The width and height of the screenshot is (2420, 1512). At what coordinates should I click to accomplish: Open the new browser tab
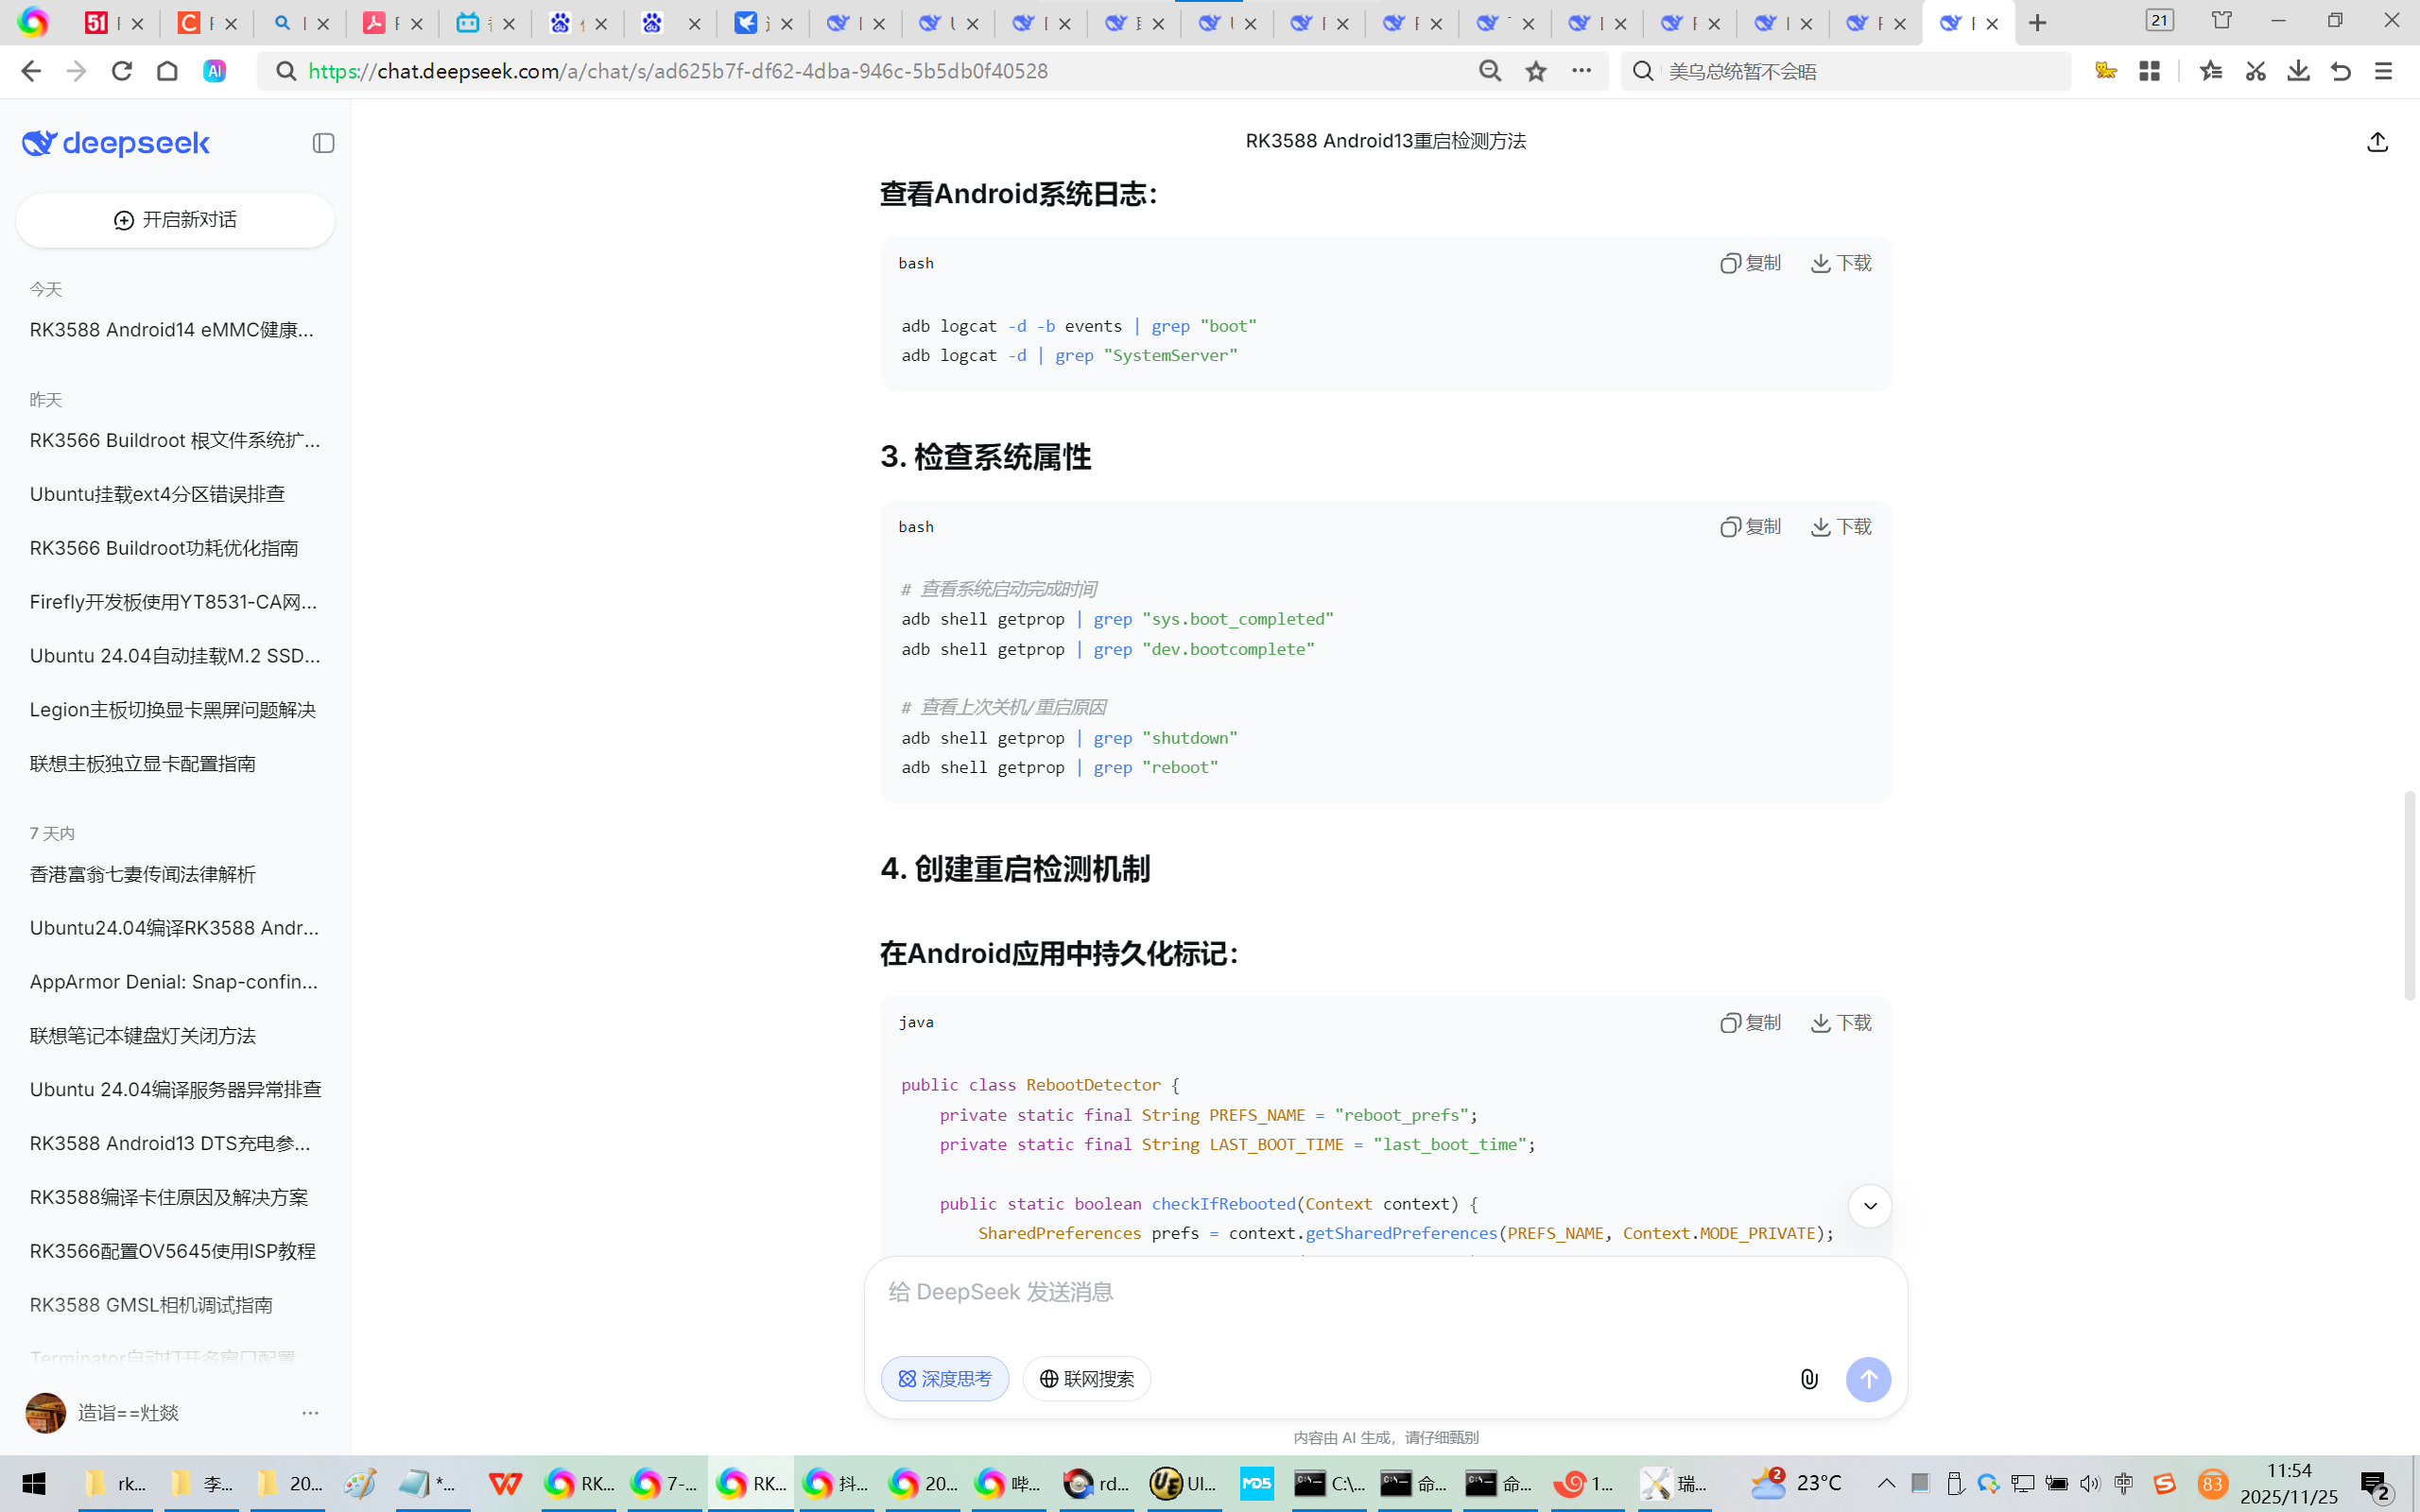coord(2037,22)
